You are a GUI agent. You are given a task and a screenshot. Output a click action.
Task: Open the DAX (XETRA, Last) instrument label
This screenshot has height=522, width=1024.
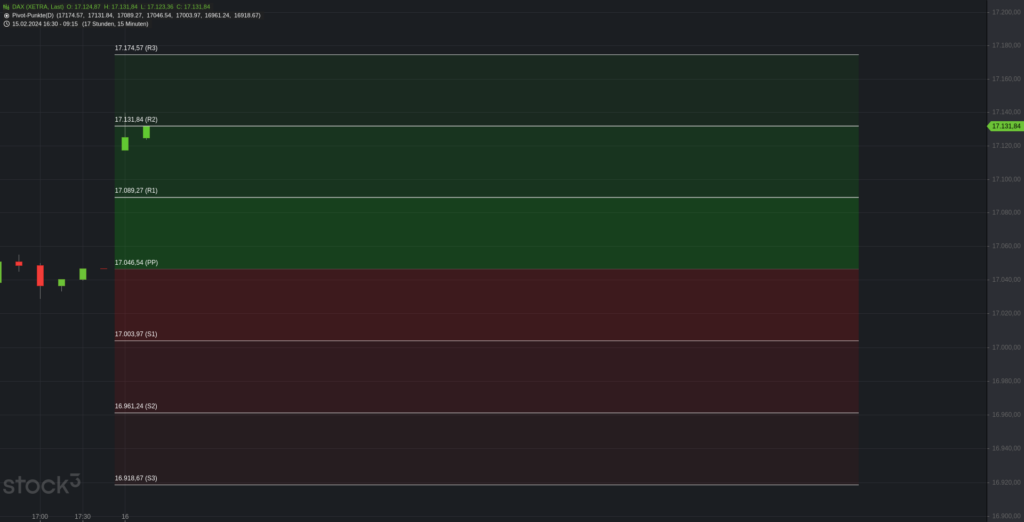pos(38,7)
